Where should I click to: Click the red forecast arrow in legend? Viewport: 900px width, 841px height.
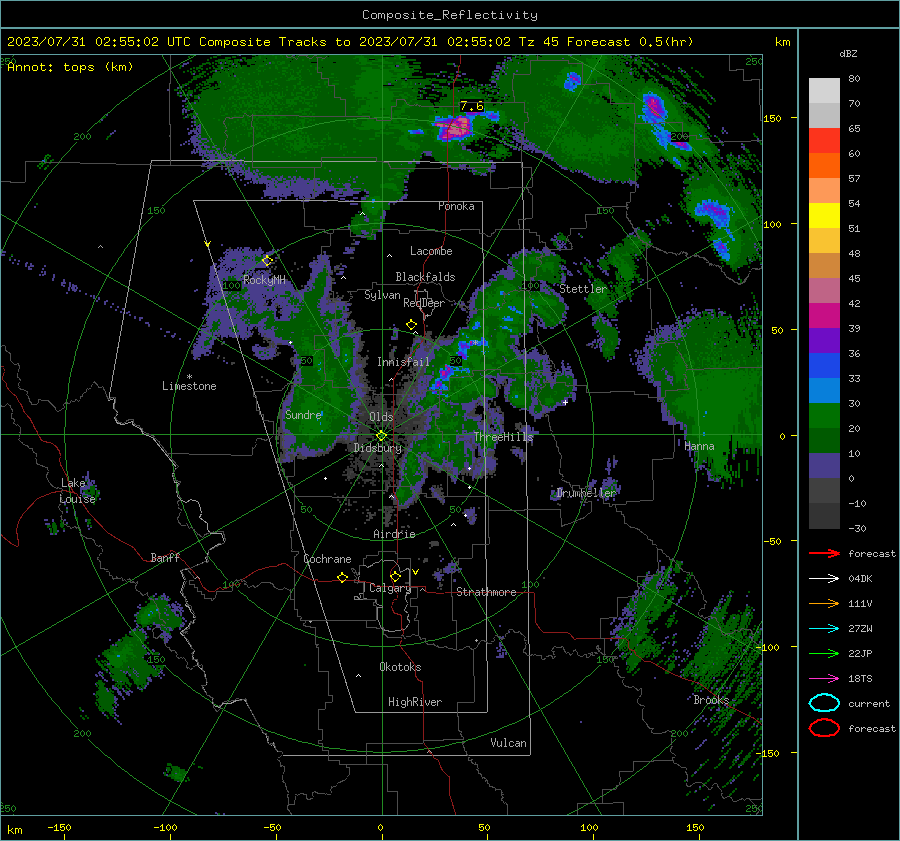point(824,553)
